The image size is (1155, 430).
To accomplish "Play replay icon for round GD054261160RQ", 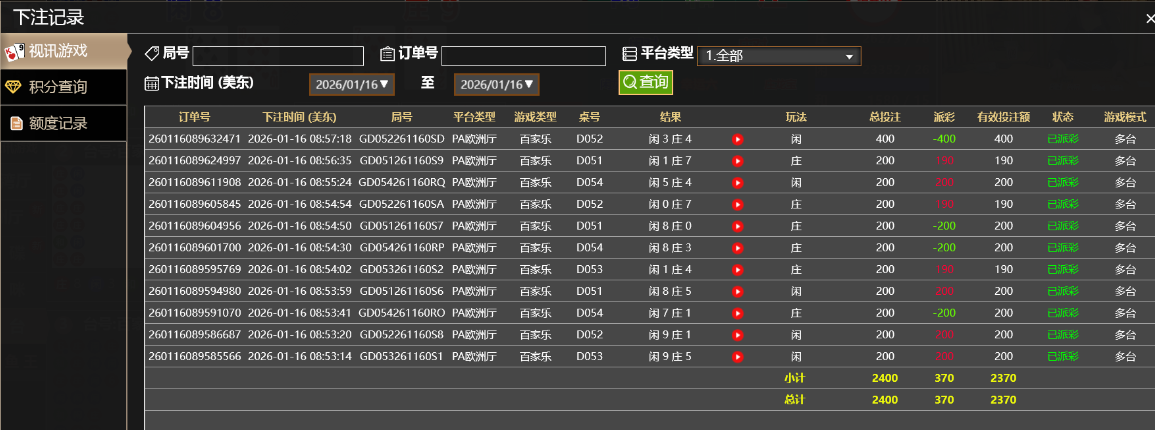I will pyautogui.click(x=737, y=183).
